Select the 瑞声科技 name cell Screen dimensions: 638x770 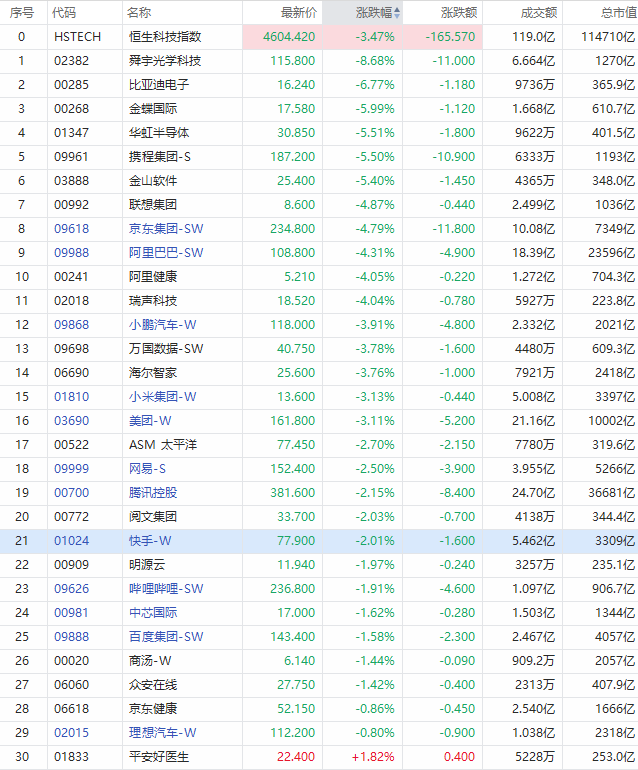[x=182, y=301]
